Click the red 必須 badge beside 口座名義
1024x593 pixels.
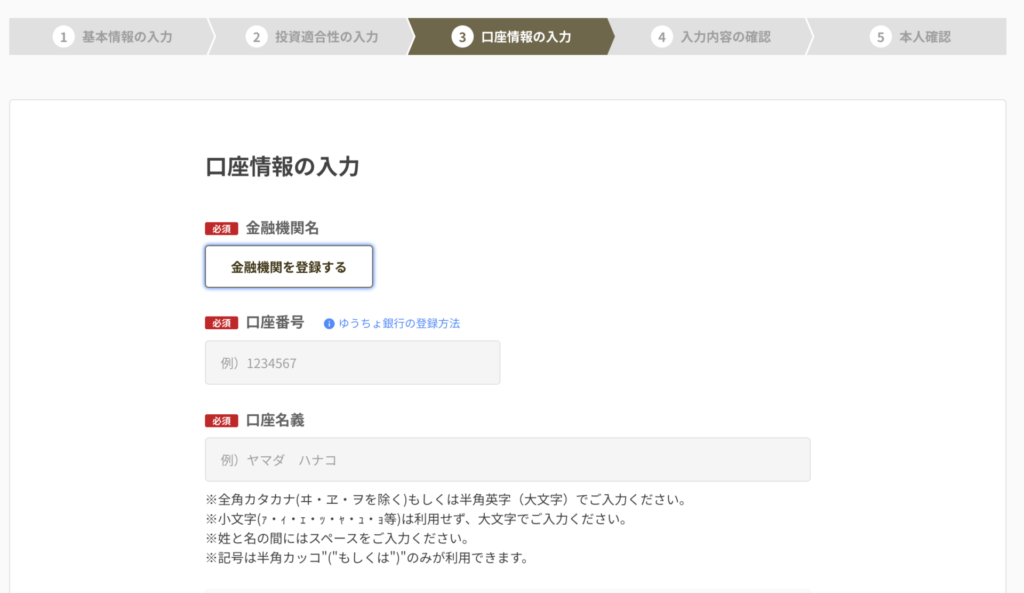click(x=221, y=421)
